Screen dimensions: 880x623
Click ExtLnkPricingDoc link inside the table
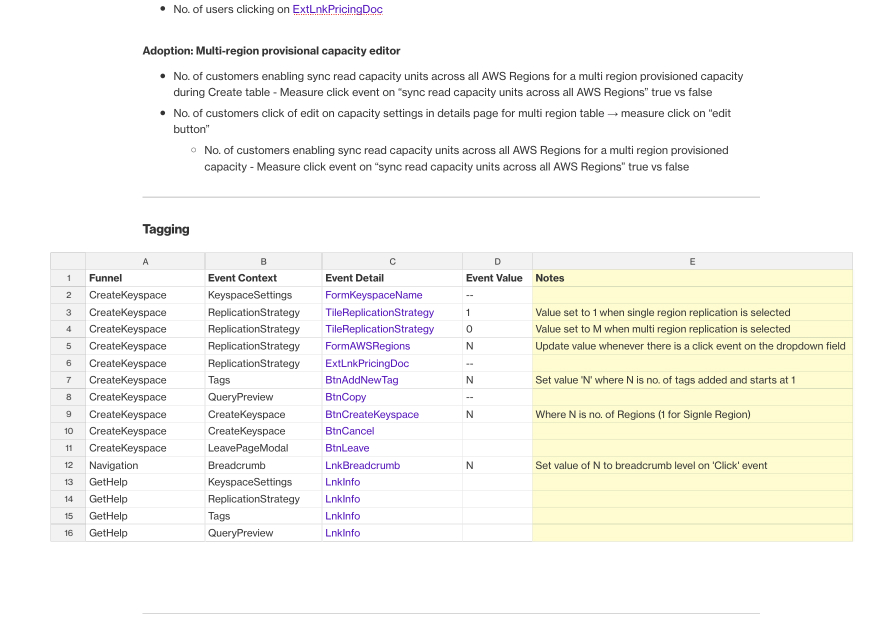click(365, 363)
